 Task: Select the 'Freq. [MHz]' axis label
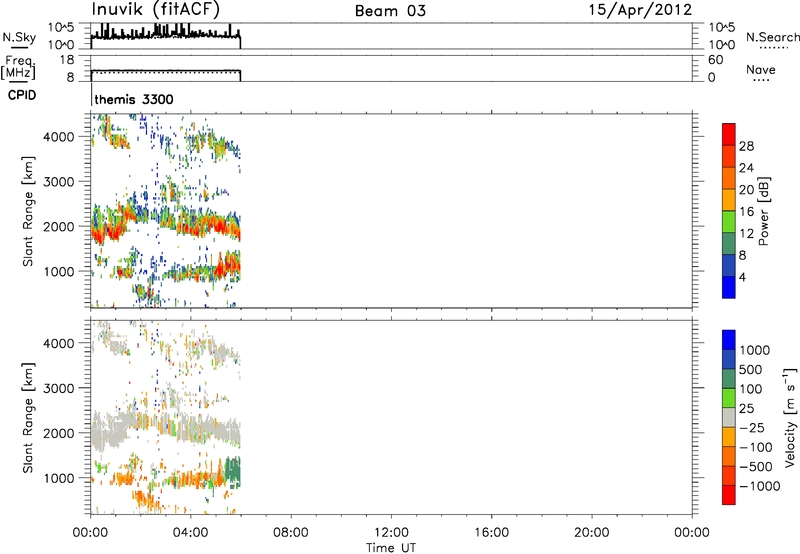pos(19,68)
